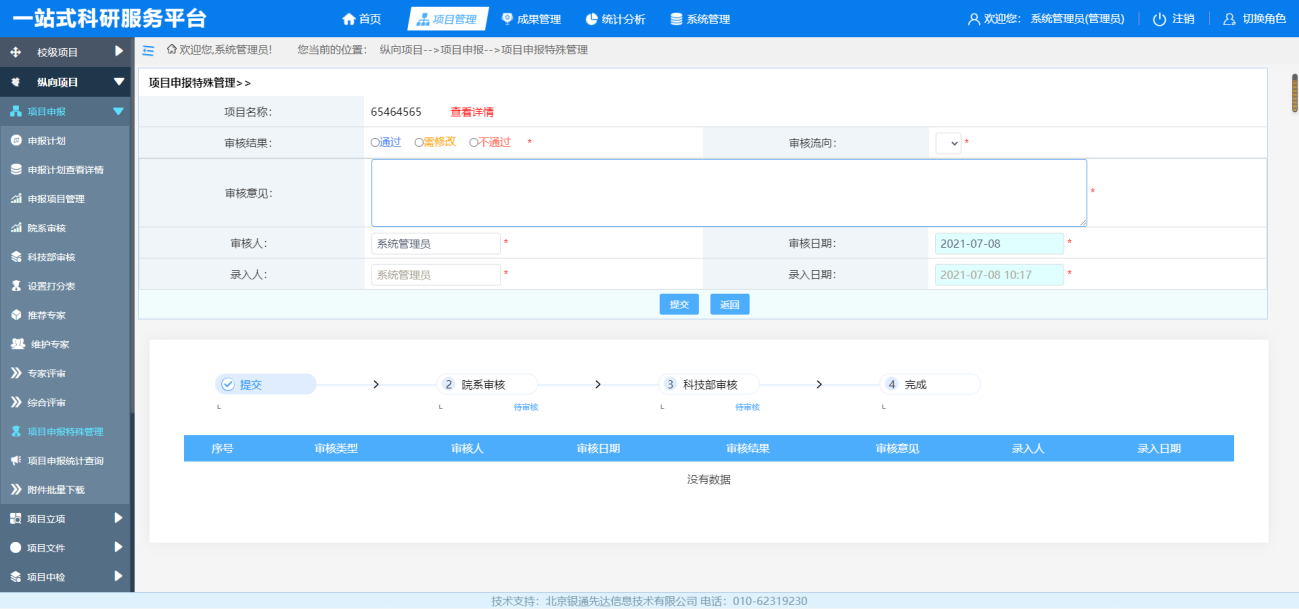Click the 项目立项 icon in sidebar
The image size is (1299, 609).
[x=16, y=519]
